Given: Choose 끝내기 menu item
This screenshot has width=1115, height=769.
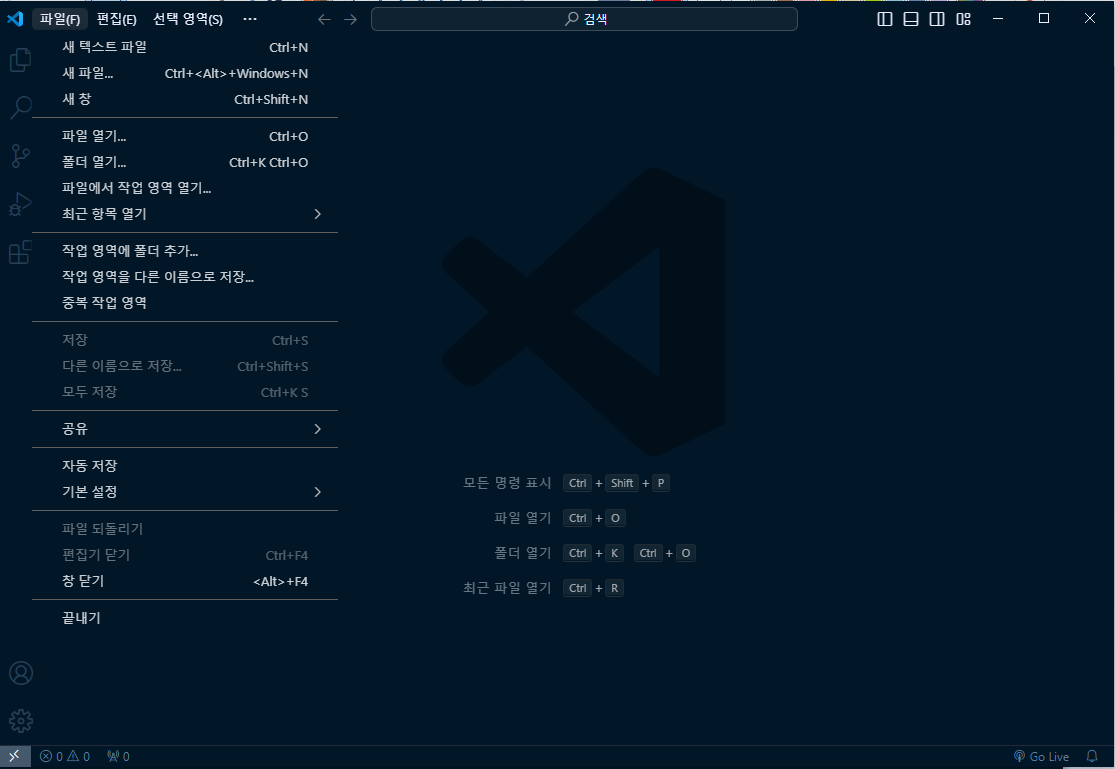Looking at the screenshot, I should point(185,618).
